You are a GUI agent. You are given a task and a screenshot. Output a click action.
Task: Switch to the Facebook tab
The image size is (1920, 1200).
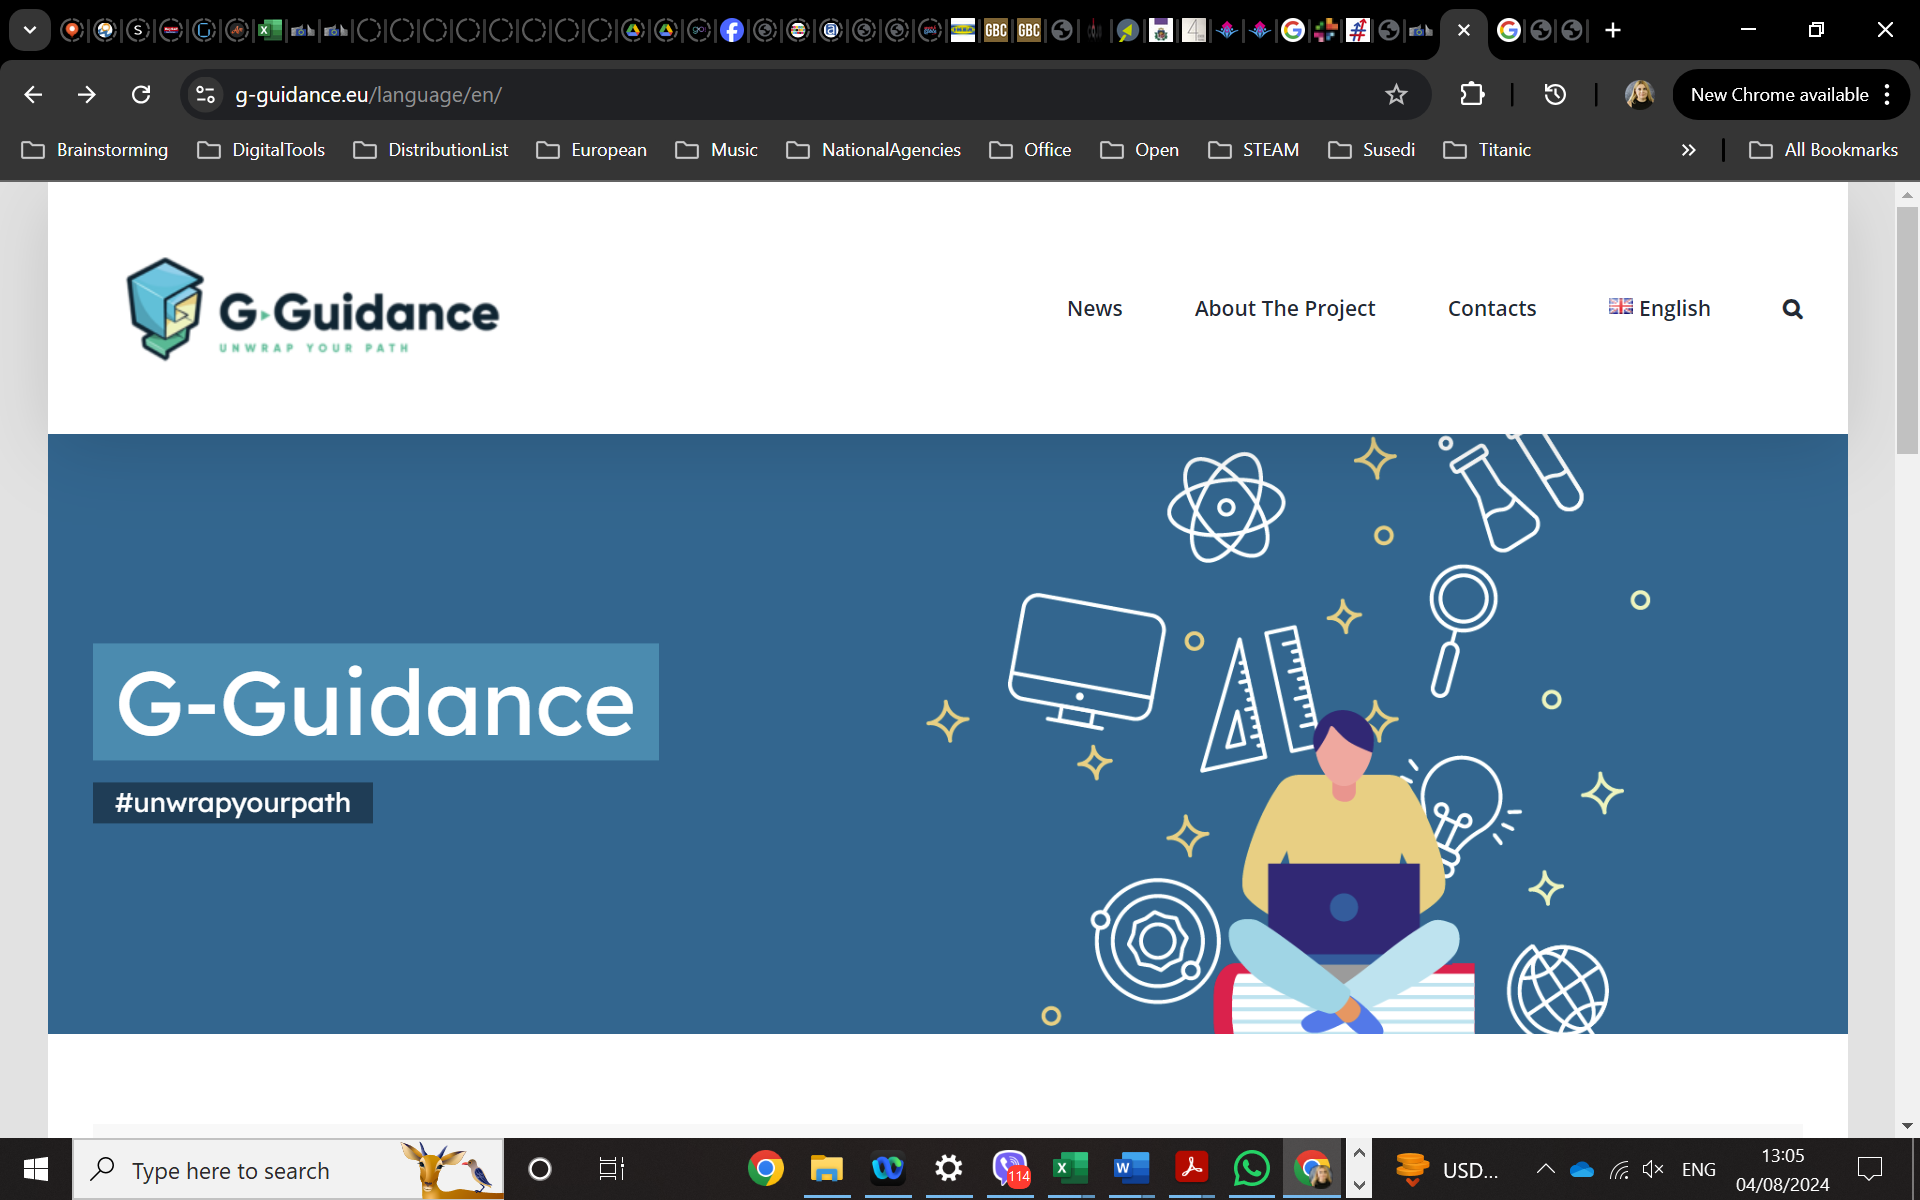point(732,30)
